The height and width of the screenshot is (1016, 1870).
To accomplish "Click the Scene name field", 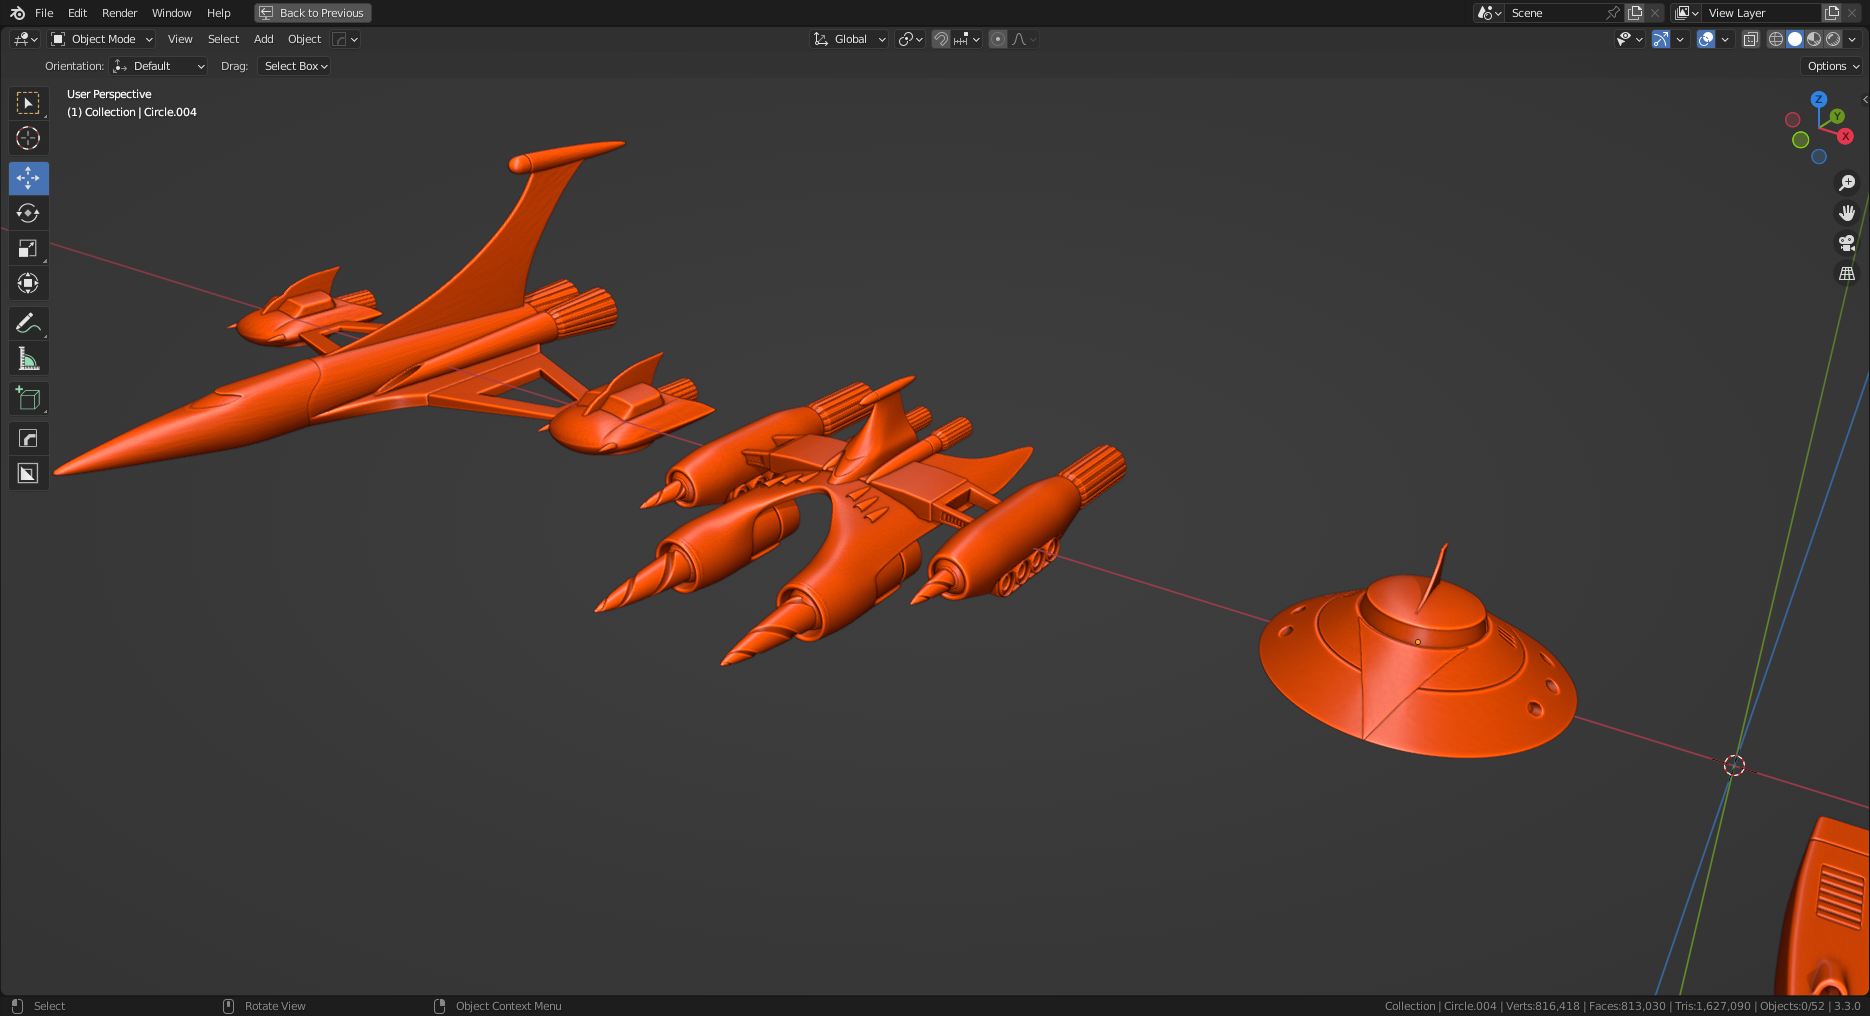I will (x=1554, y=13).
